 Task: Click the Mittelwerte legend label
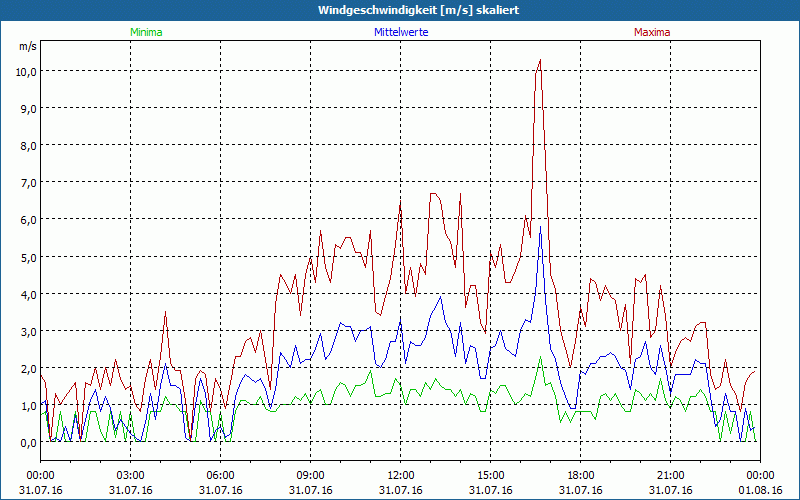(401, 32)
